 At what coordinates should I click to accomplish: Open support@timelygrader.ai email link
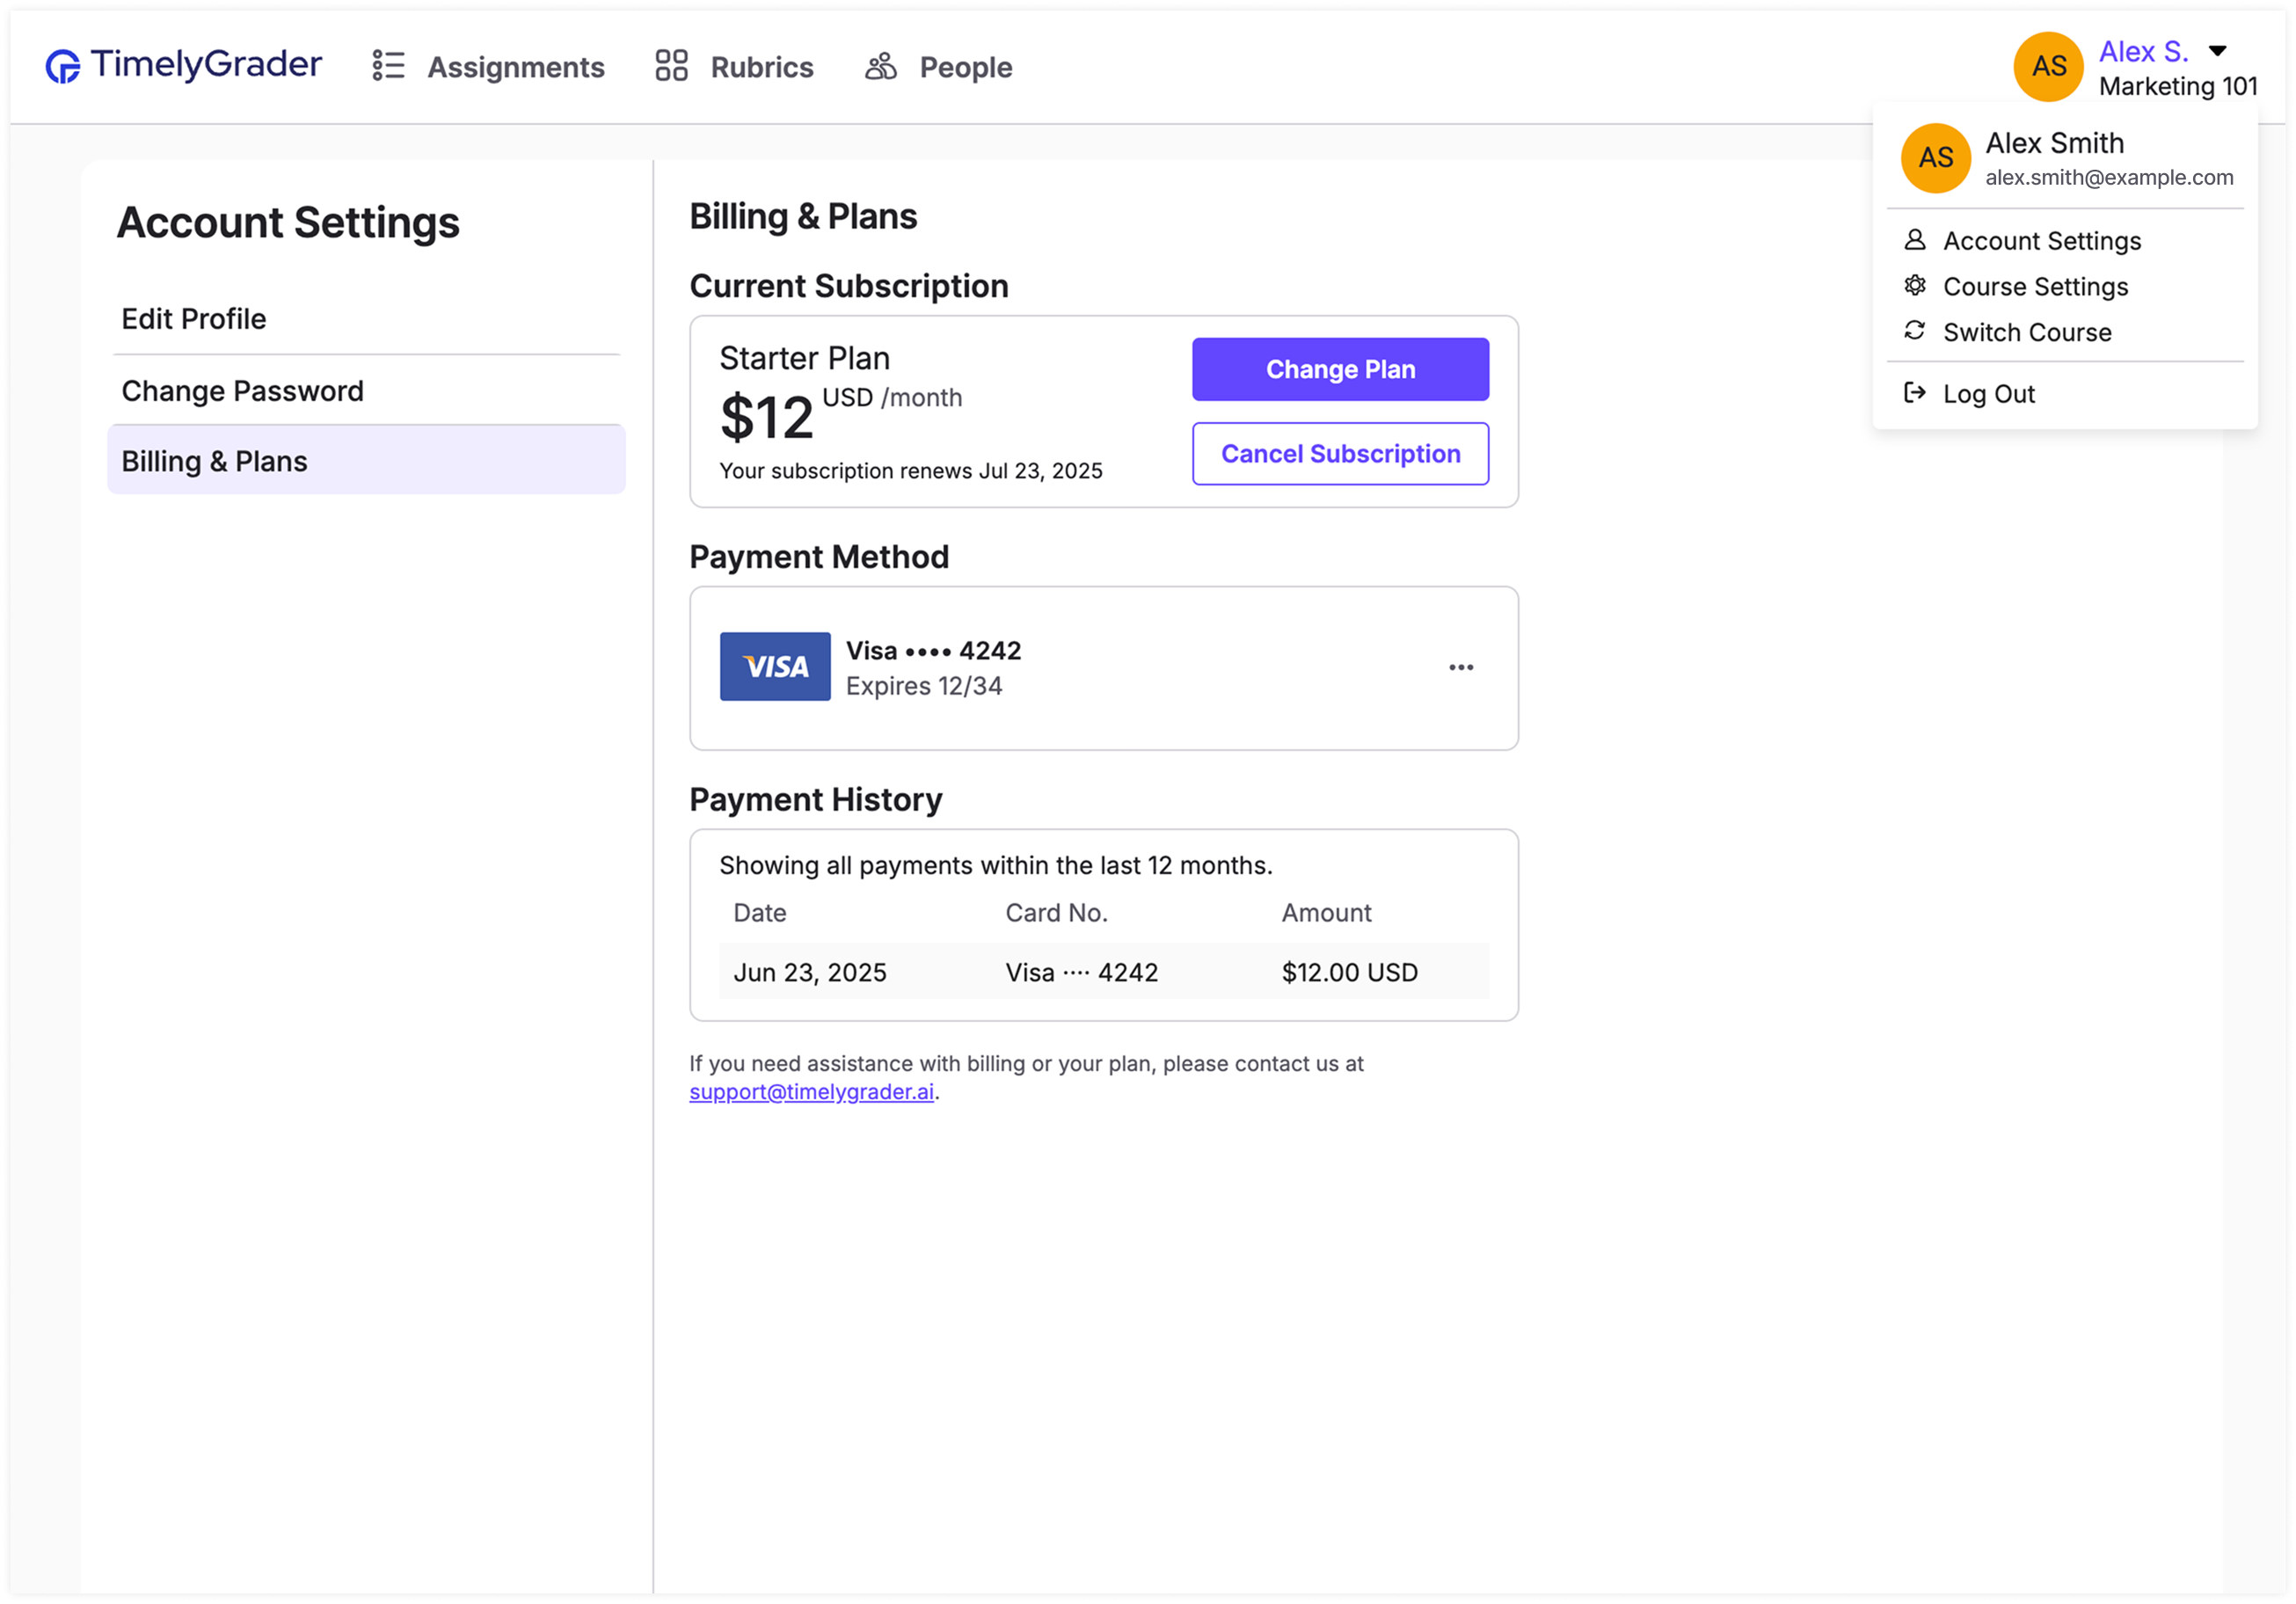coord(810,1092)
